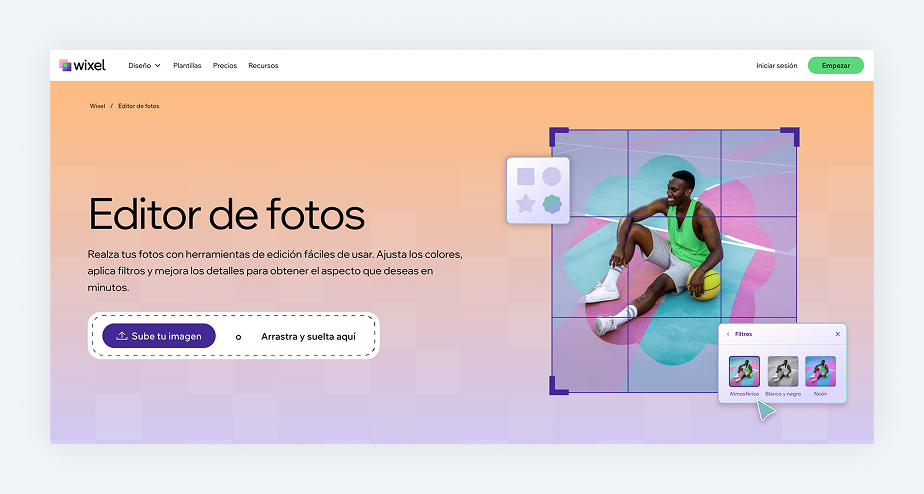Click the green Empezar button
This screenshot has width=924, height=494.
836,65
